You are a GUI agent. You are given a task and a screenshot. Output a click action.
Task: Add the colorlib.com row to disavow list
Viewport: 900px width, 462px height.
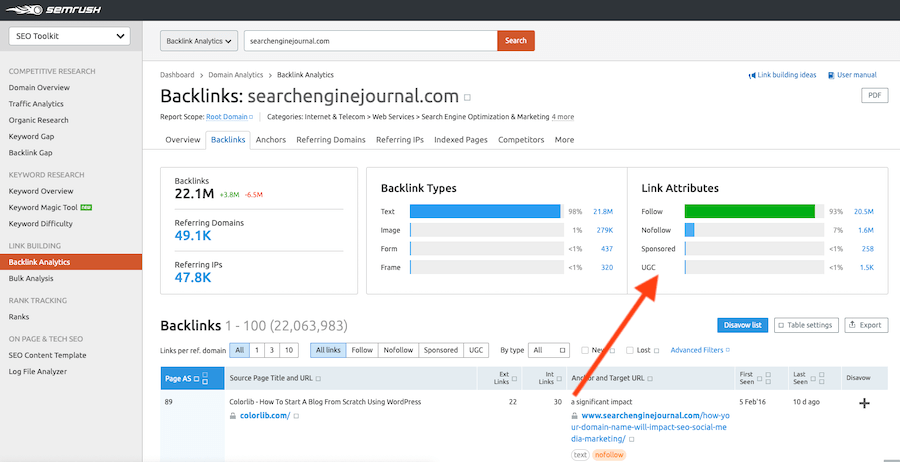point(864,403)
